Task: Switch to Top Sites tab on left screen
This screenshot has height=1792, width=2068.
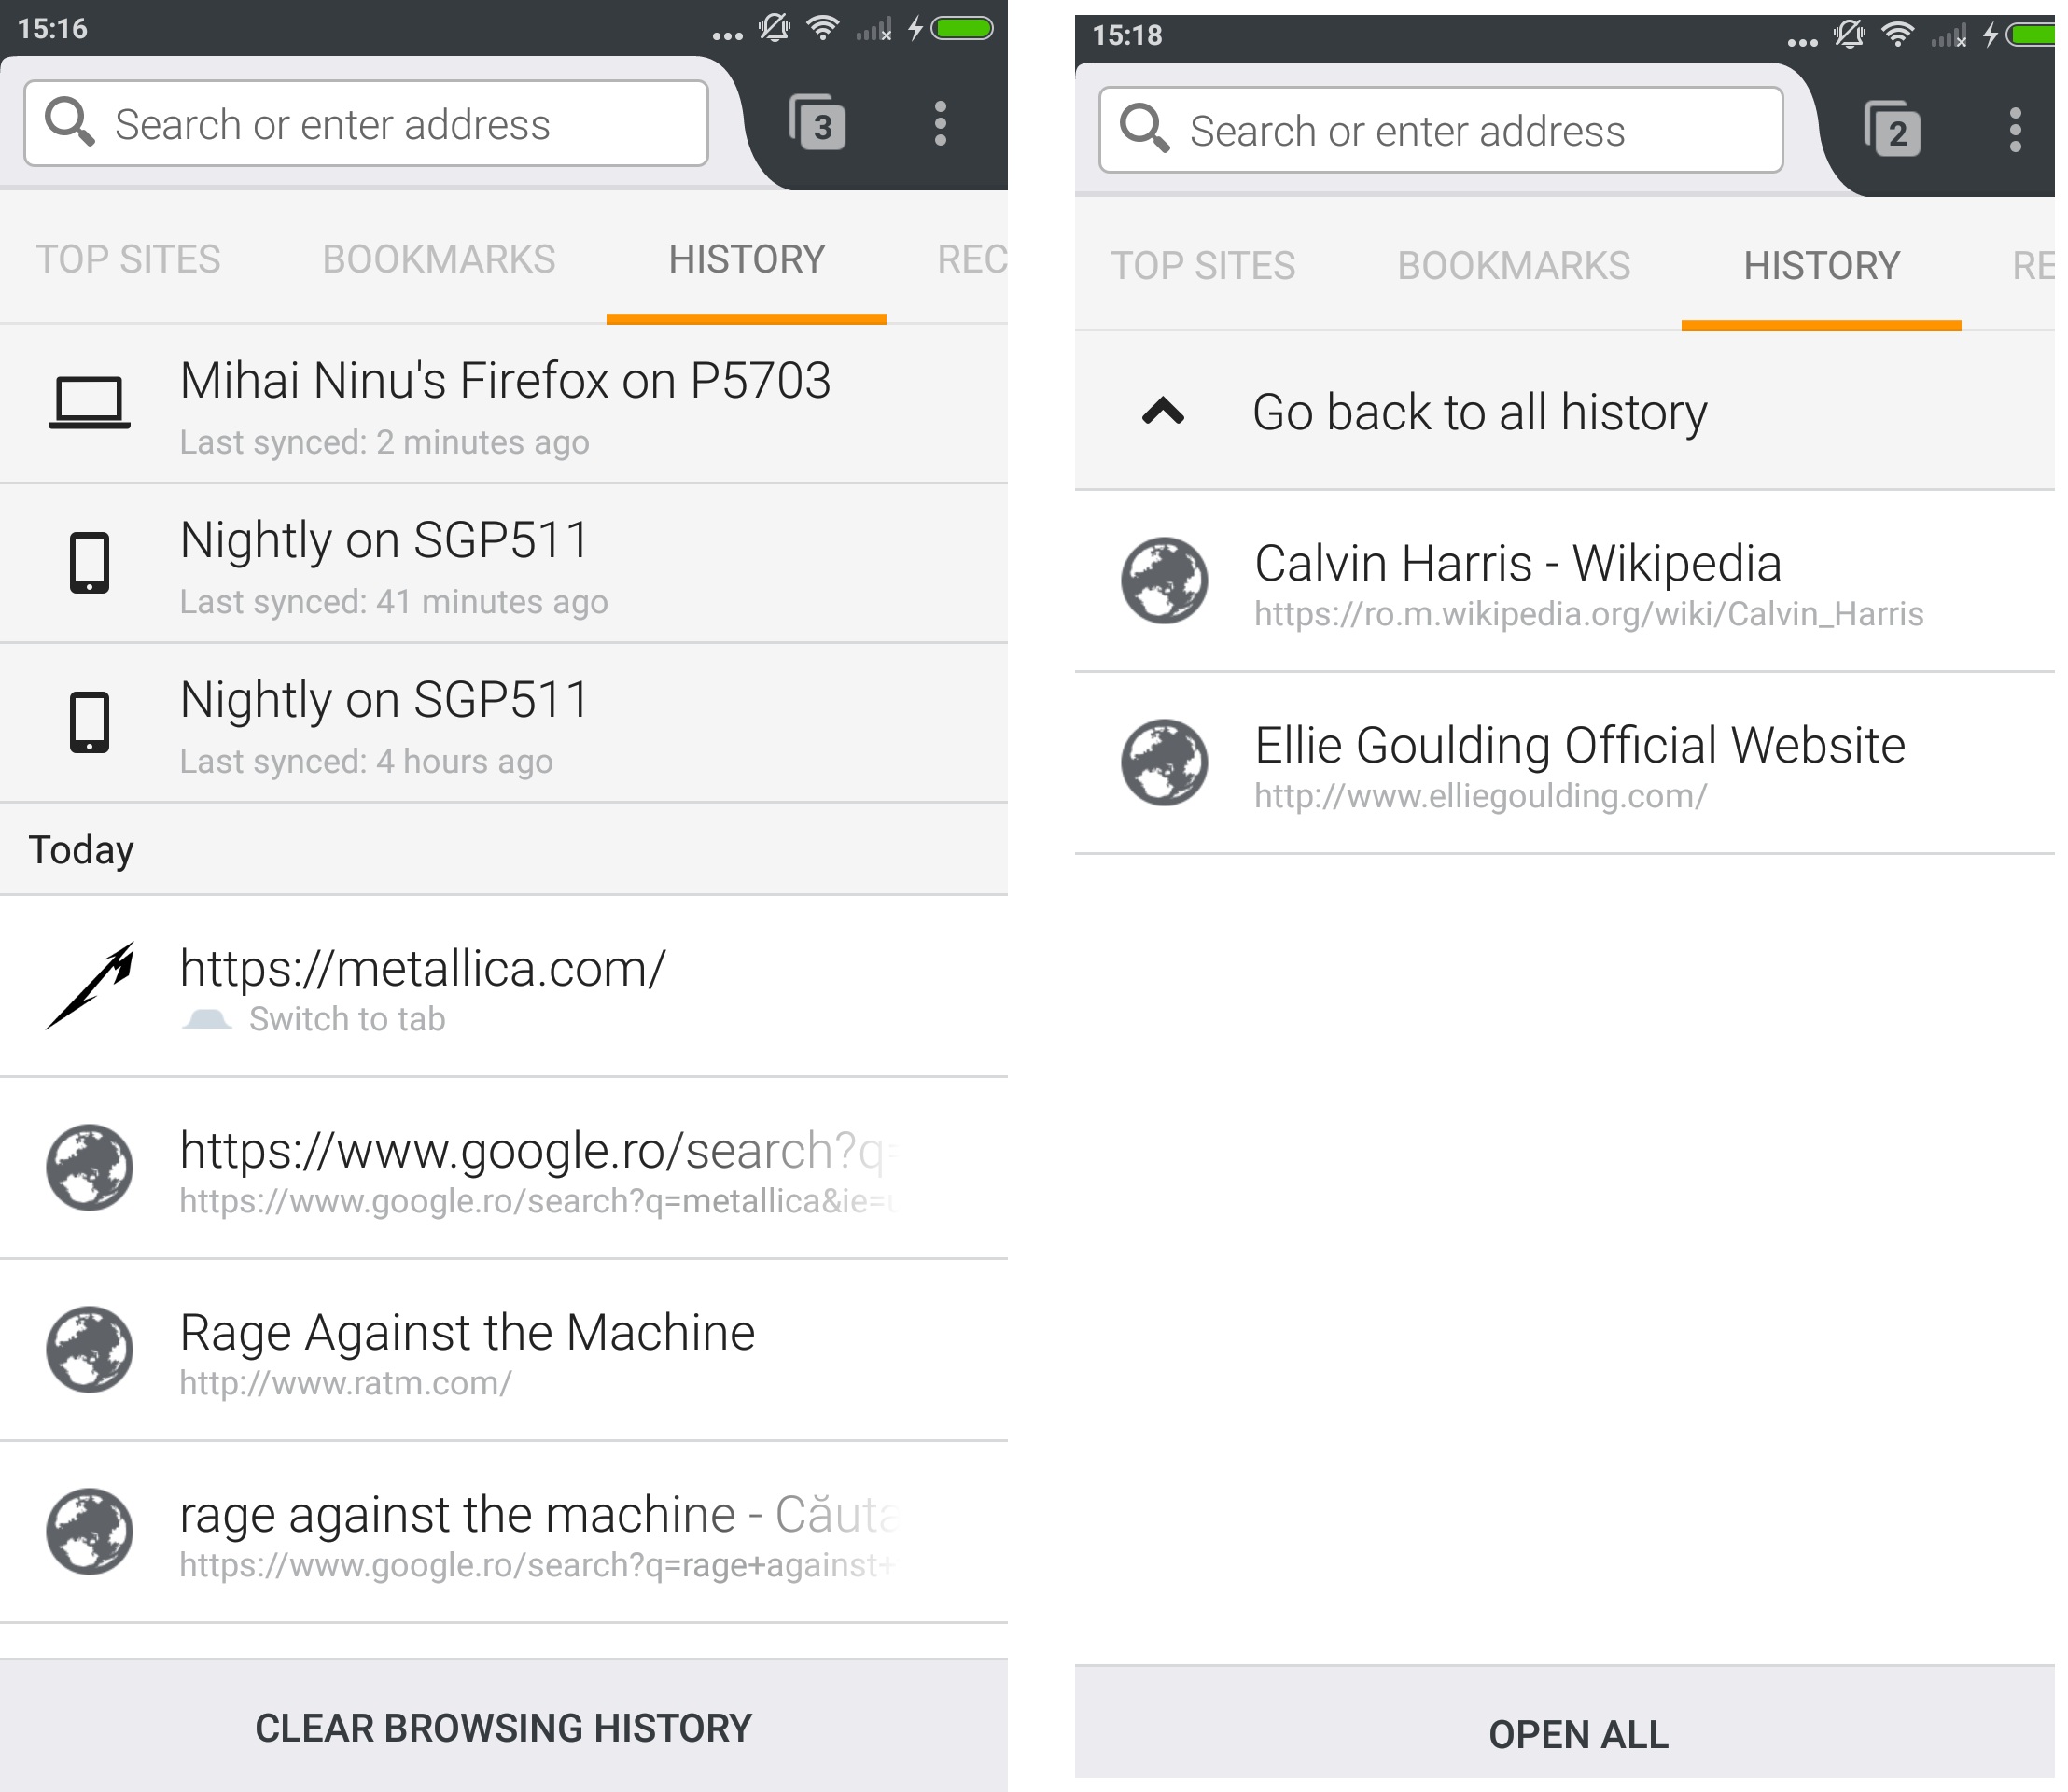Action: (128, 259)
